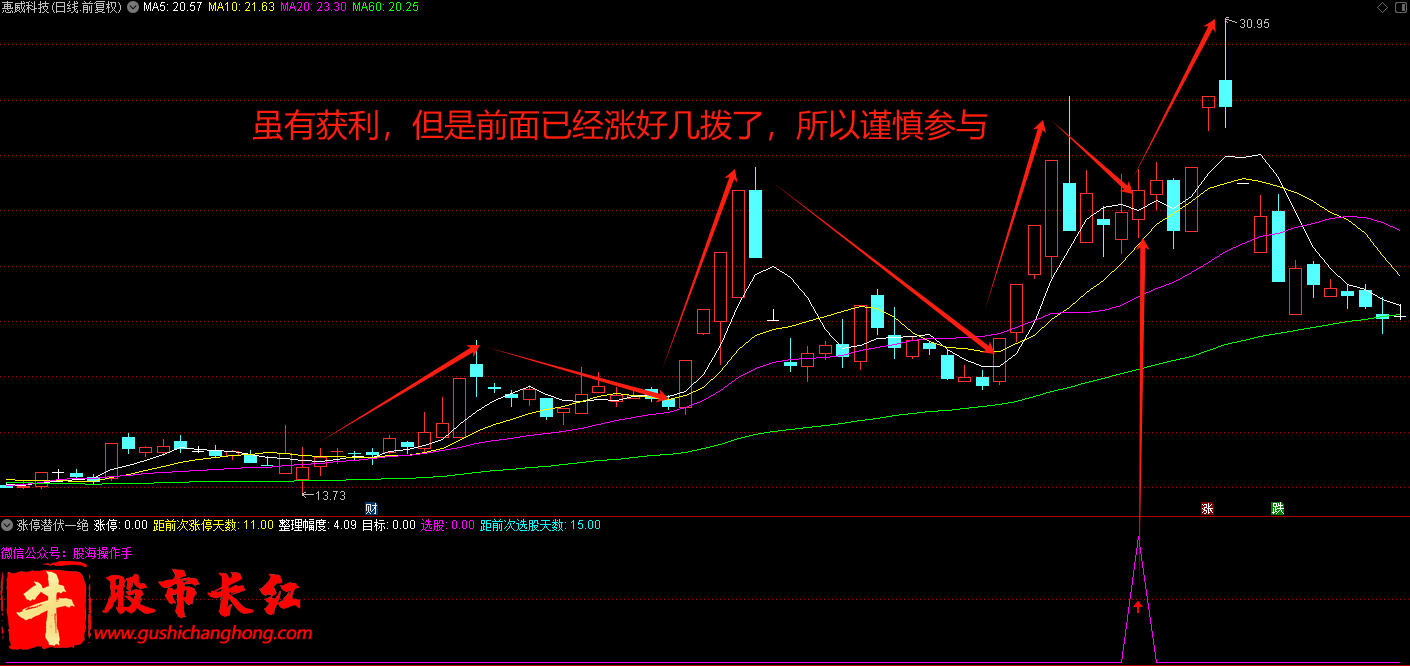Open the 涨 marker on the time axis
The height and width of the screenshot is (666, 1410).
(x=1207, y=509)
